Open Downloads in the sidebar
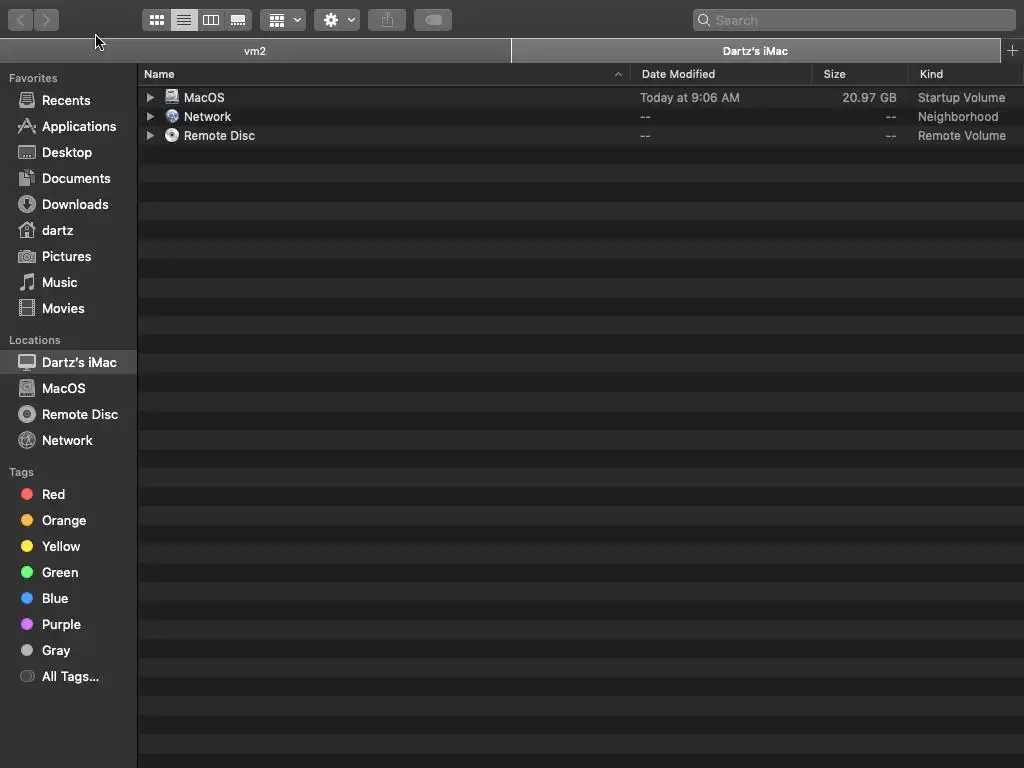This screenshot has height=768, width=1024. [69, 204]
